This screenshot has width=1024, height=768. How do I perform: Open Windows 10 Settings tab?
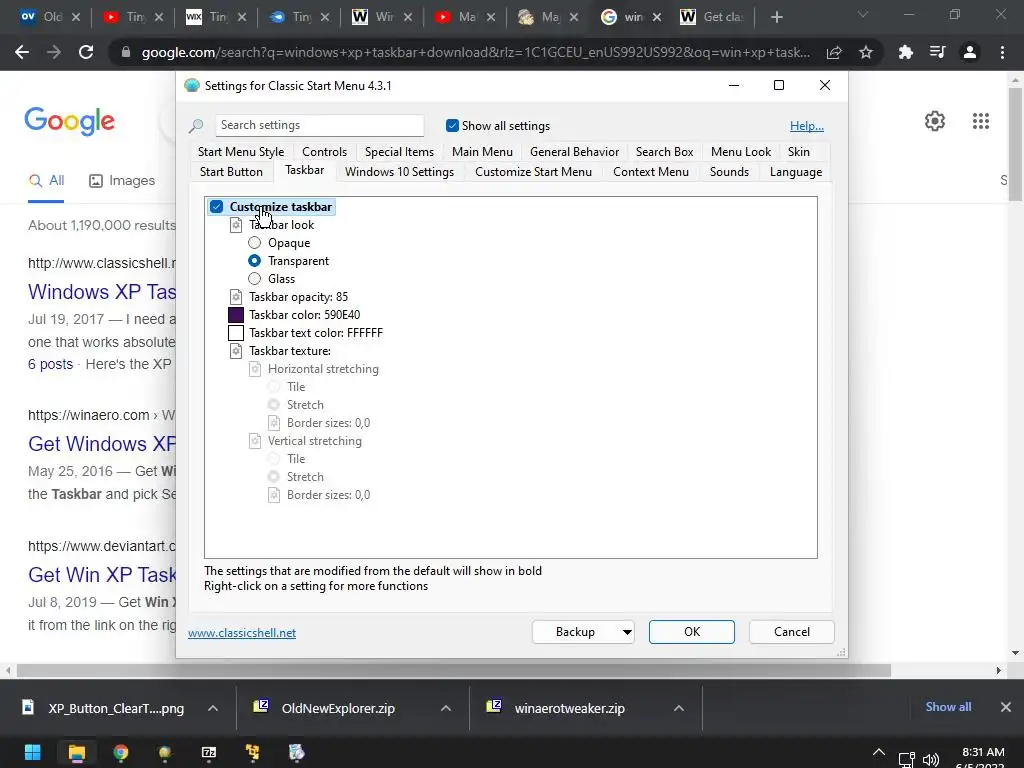coord(399,172)
